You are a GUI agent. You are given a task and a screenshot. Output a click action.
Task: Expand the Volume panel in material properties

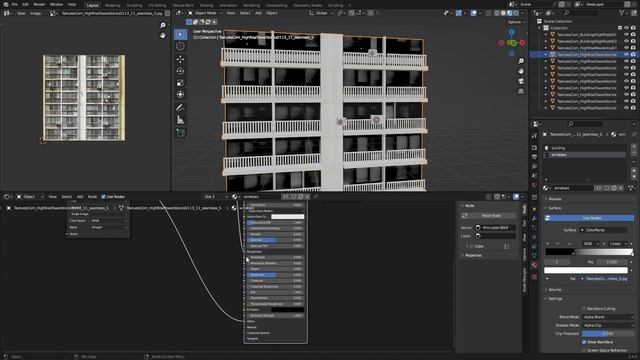tap(555, 290)
